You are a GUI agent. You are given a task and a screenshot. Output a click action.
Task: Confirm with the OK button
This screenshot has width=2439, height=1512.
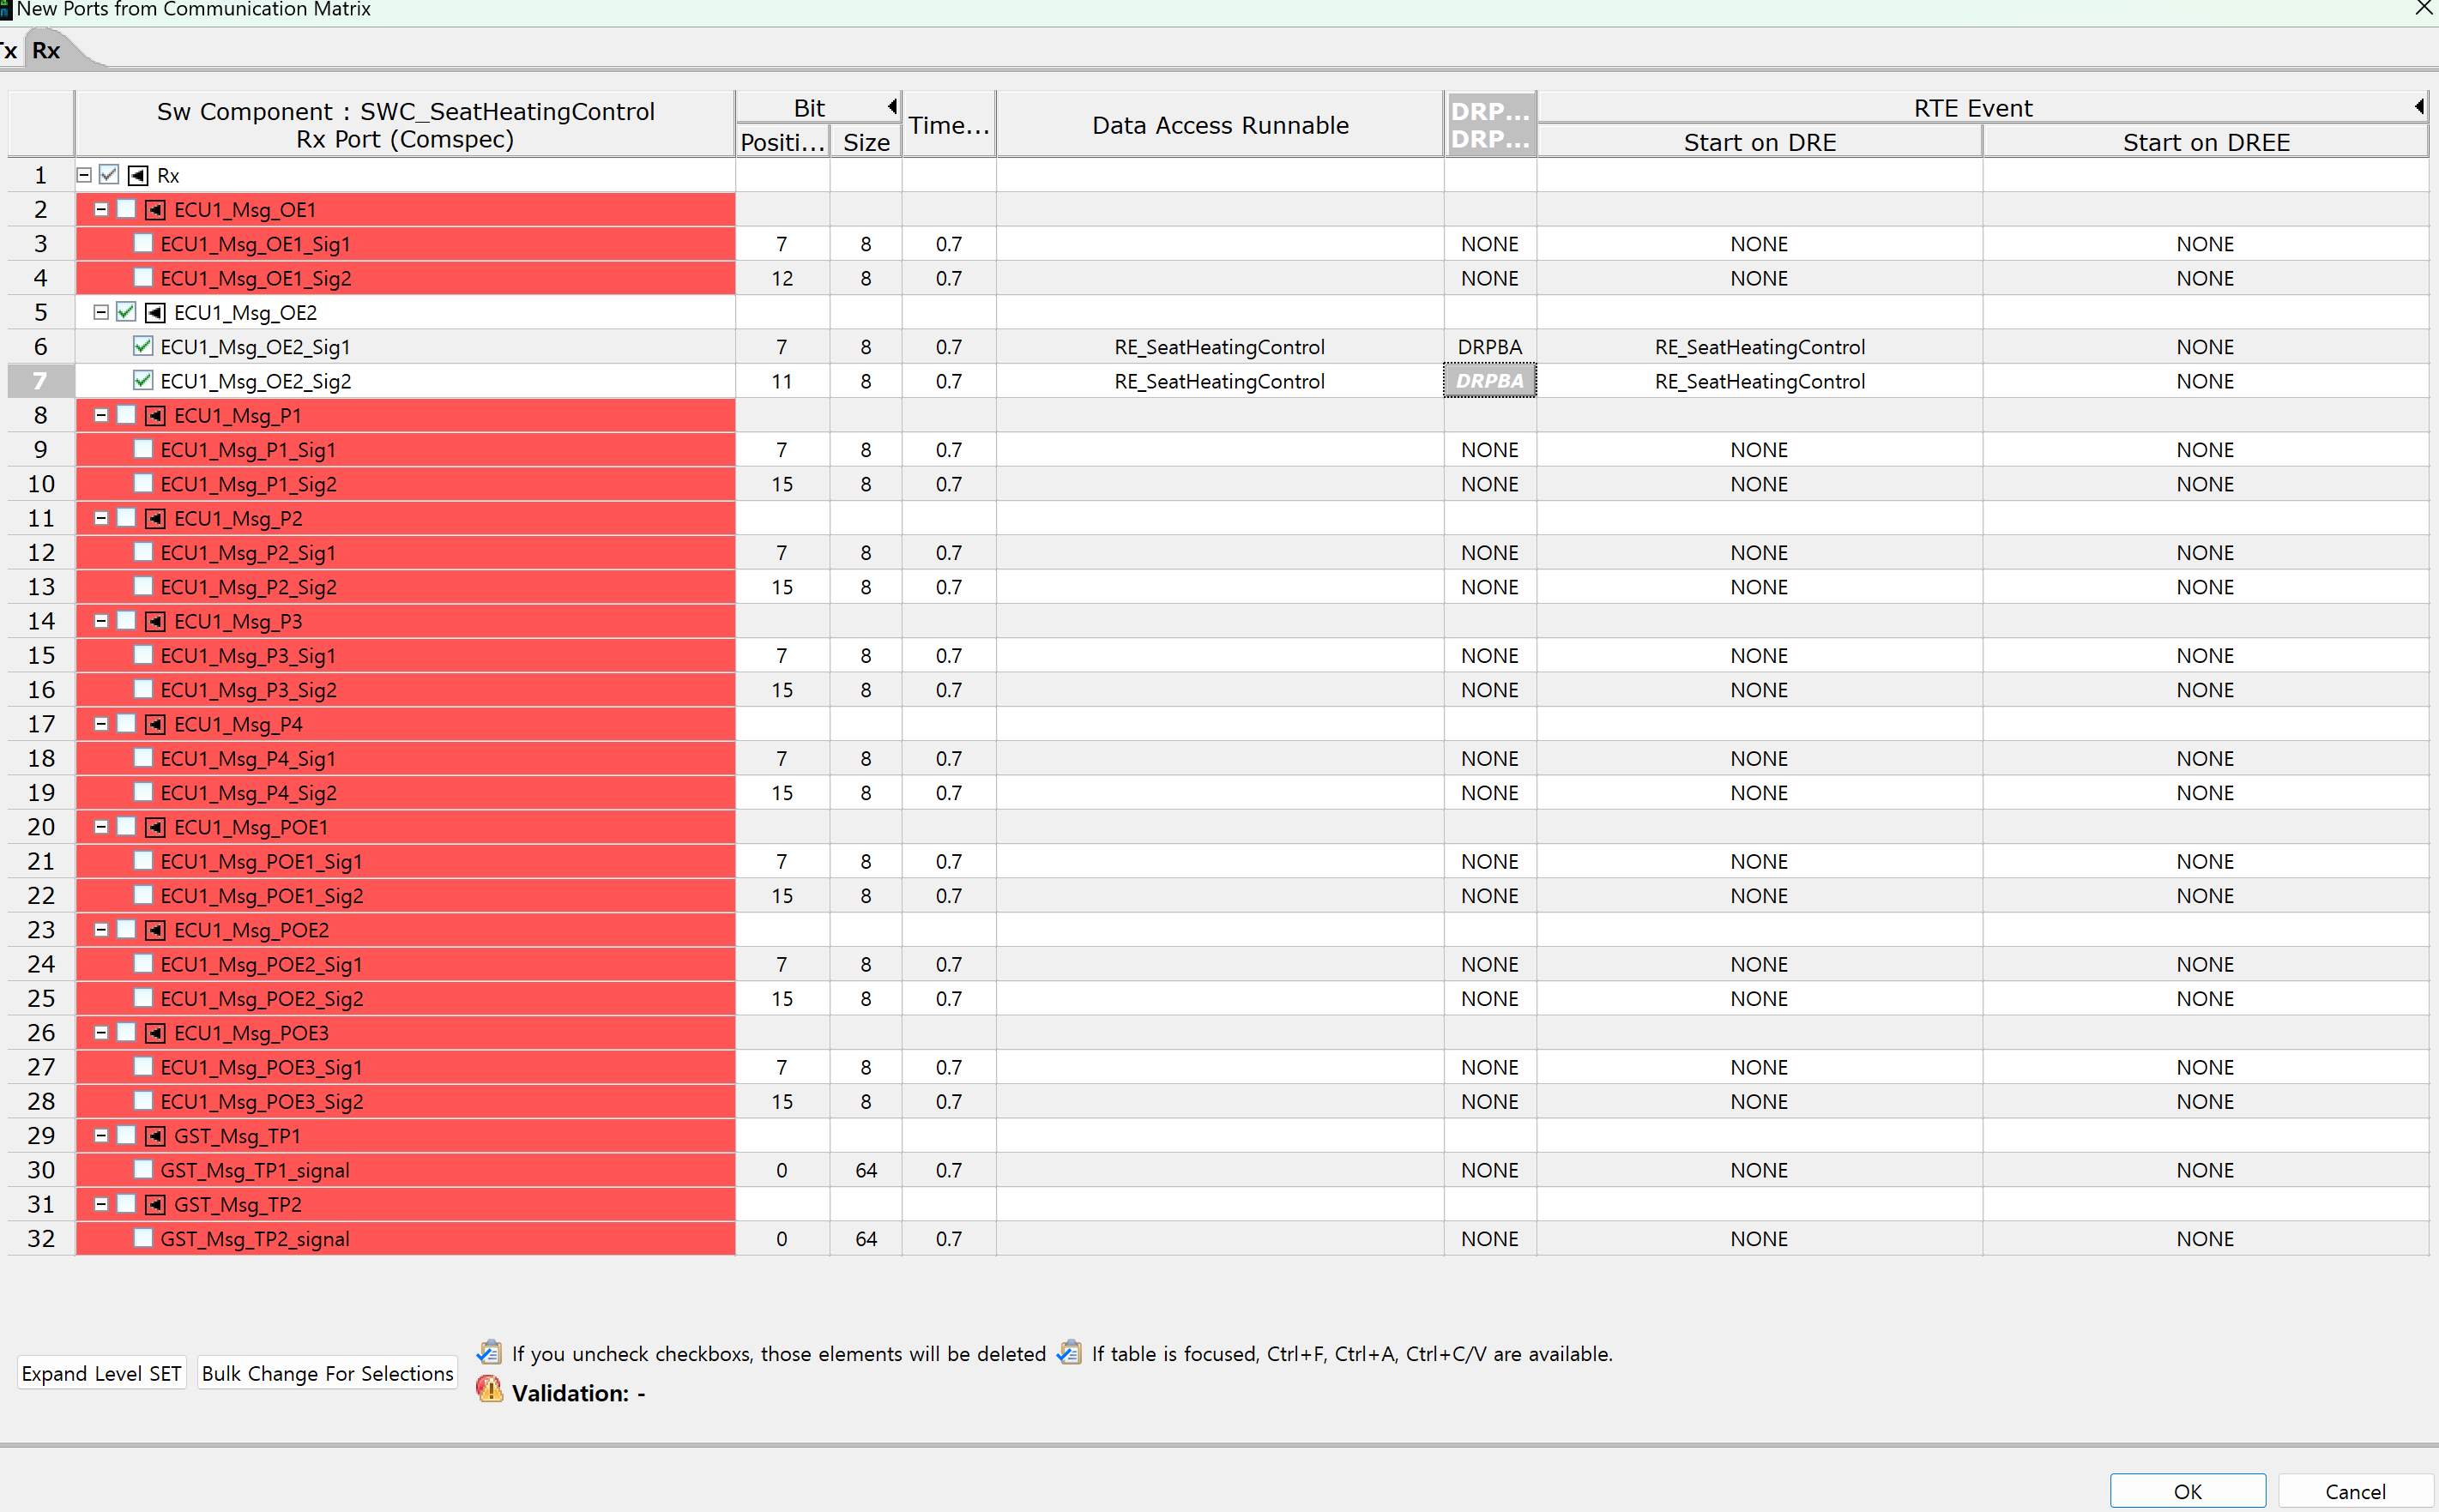[x=2188, y=1491]
